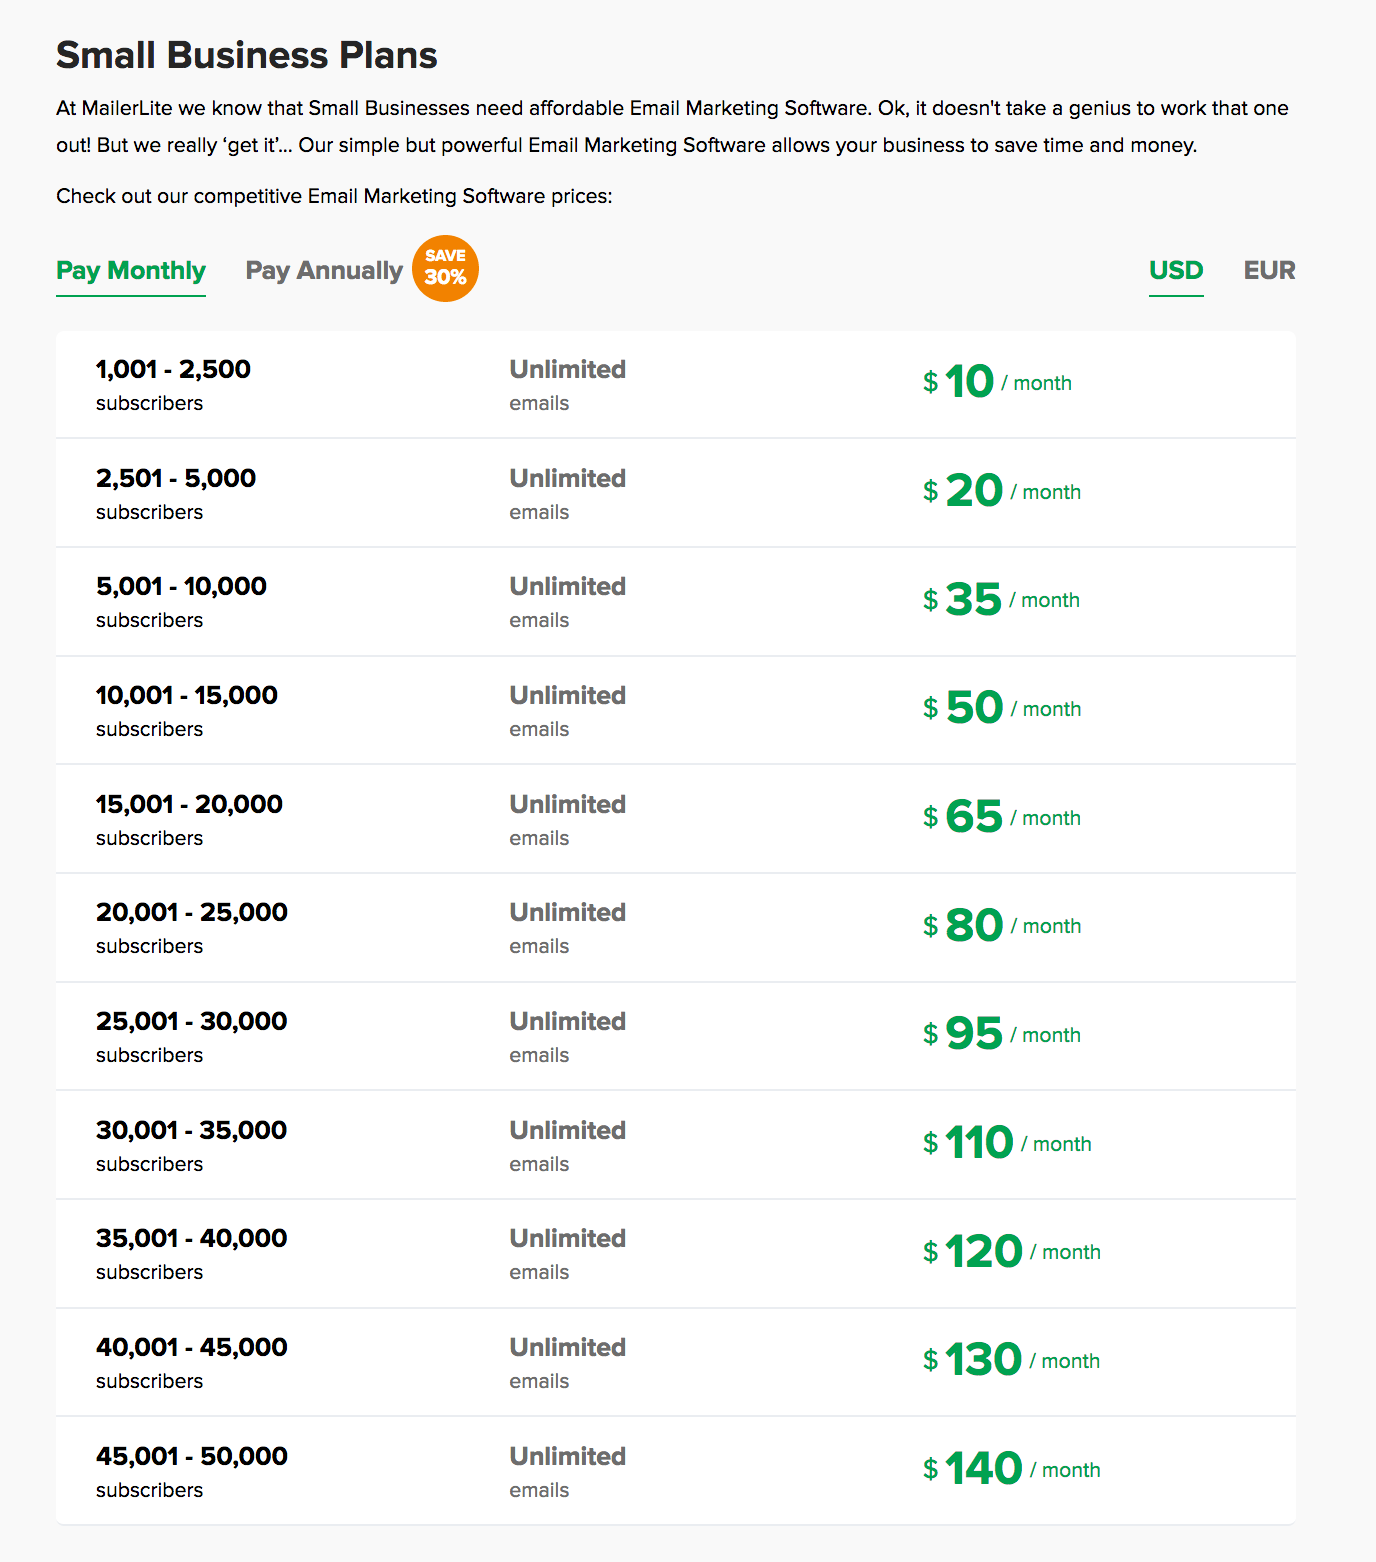Image resolution: width=1376 pixels, height=1562 pixels.
Task: Select the USD currency option
Action: coord(1176,271)
